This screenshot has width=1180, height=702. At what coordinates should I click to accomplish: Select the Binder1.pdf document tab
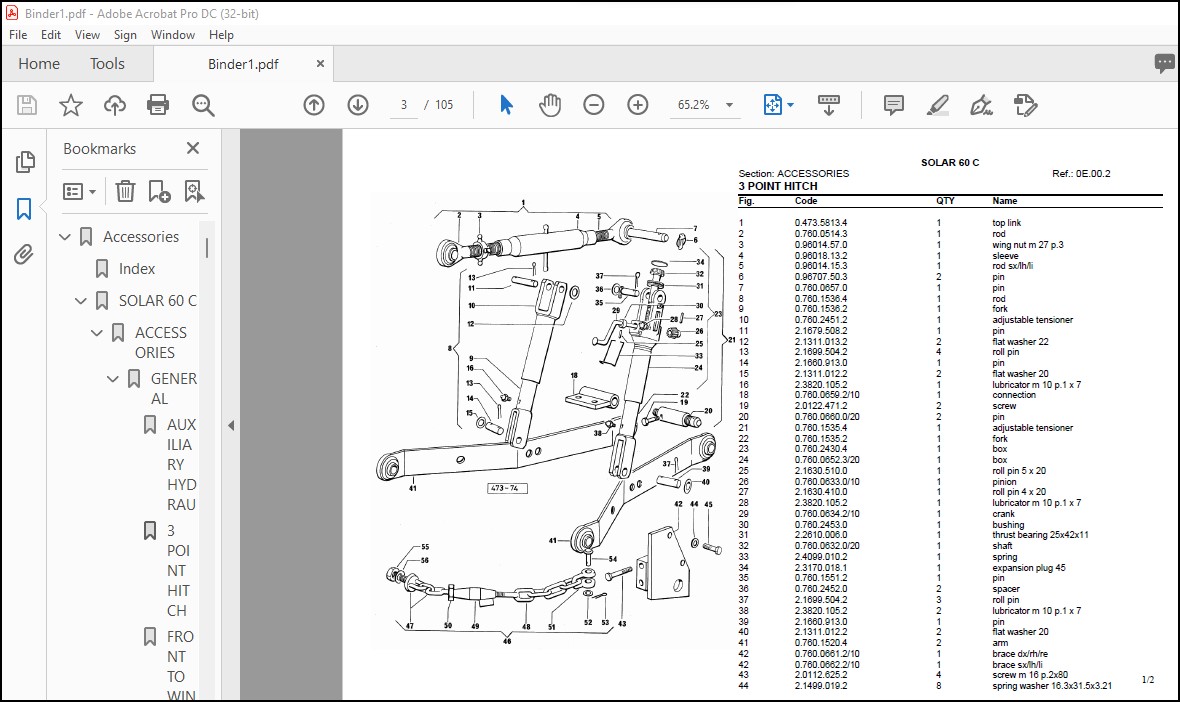[x=243, y=64]
